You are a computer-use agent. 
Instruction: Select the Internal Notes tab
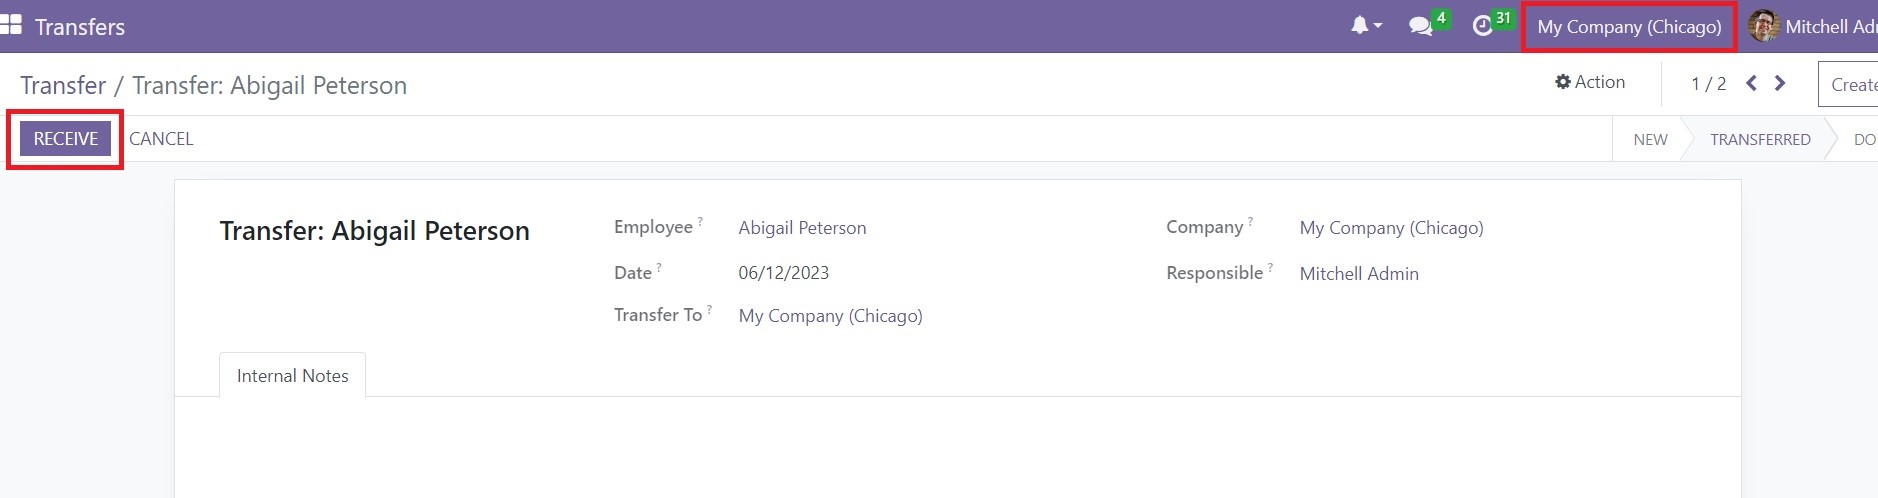point(292,376)
